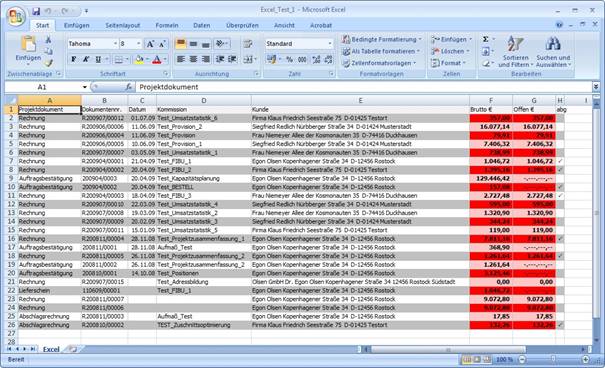Screen dimensions: 605x368
Task: Open the Standard number format dropdown
Action: 330,44
